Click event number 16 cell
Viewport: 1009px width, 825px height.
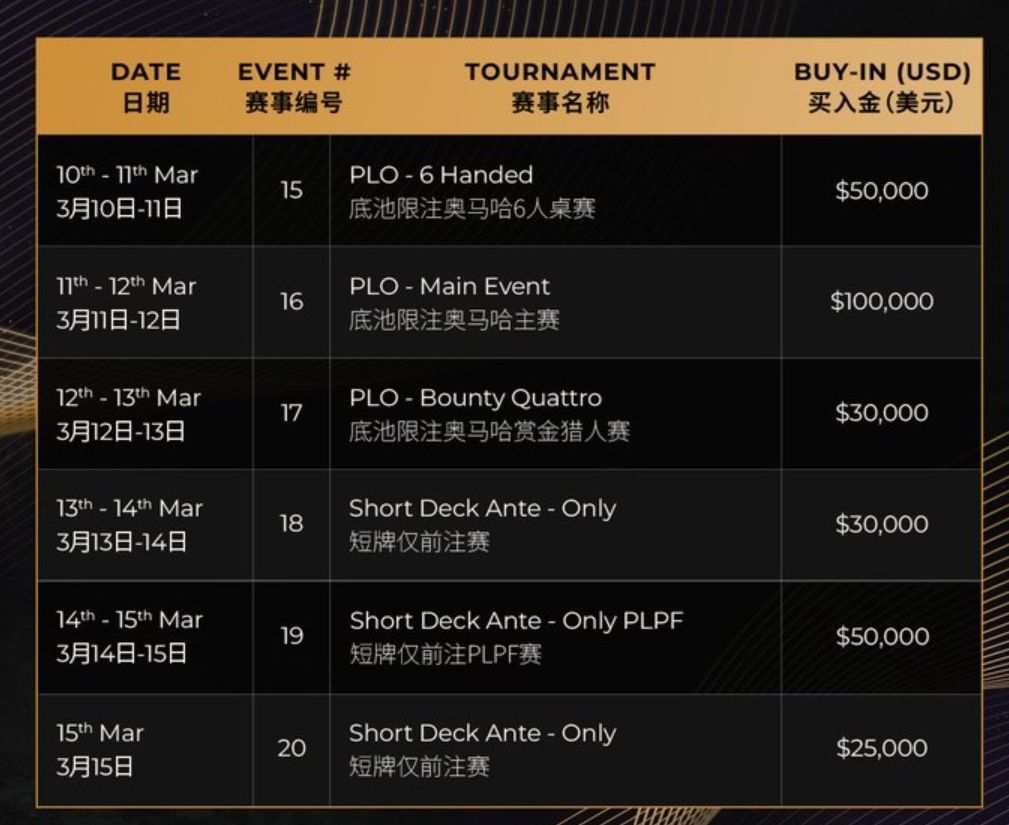pos(291,301)
